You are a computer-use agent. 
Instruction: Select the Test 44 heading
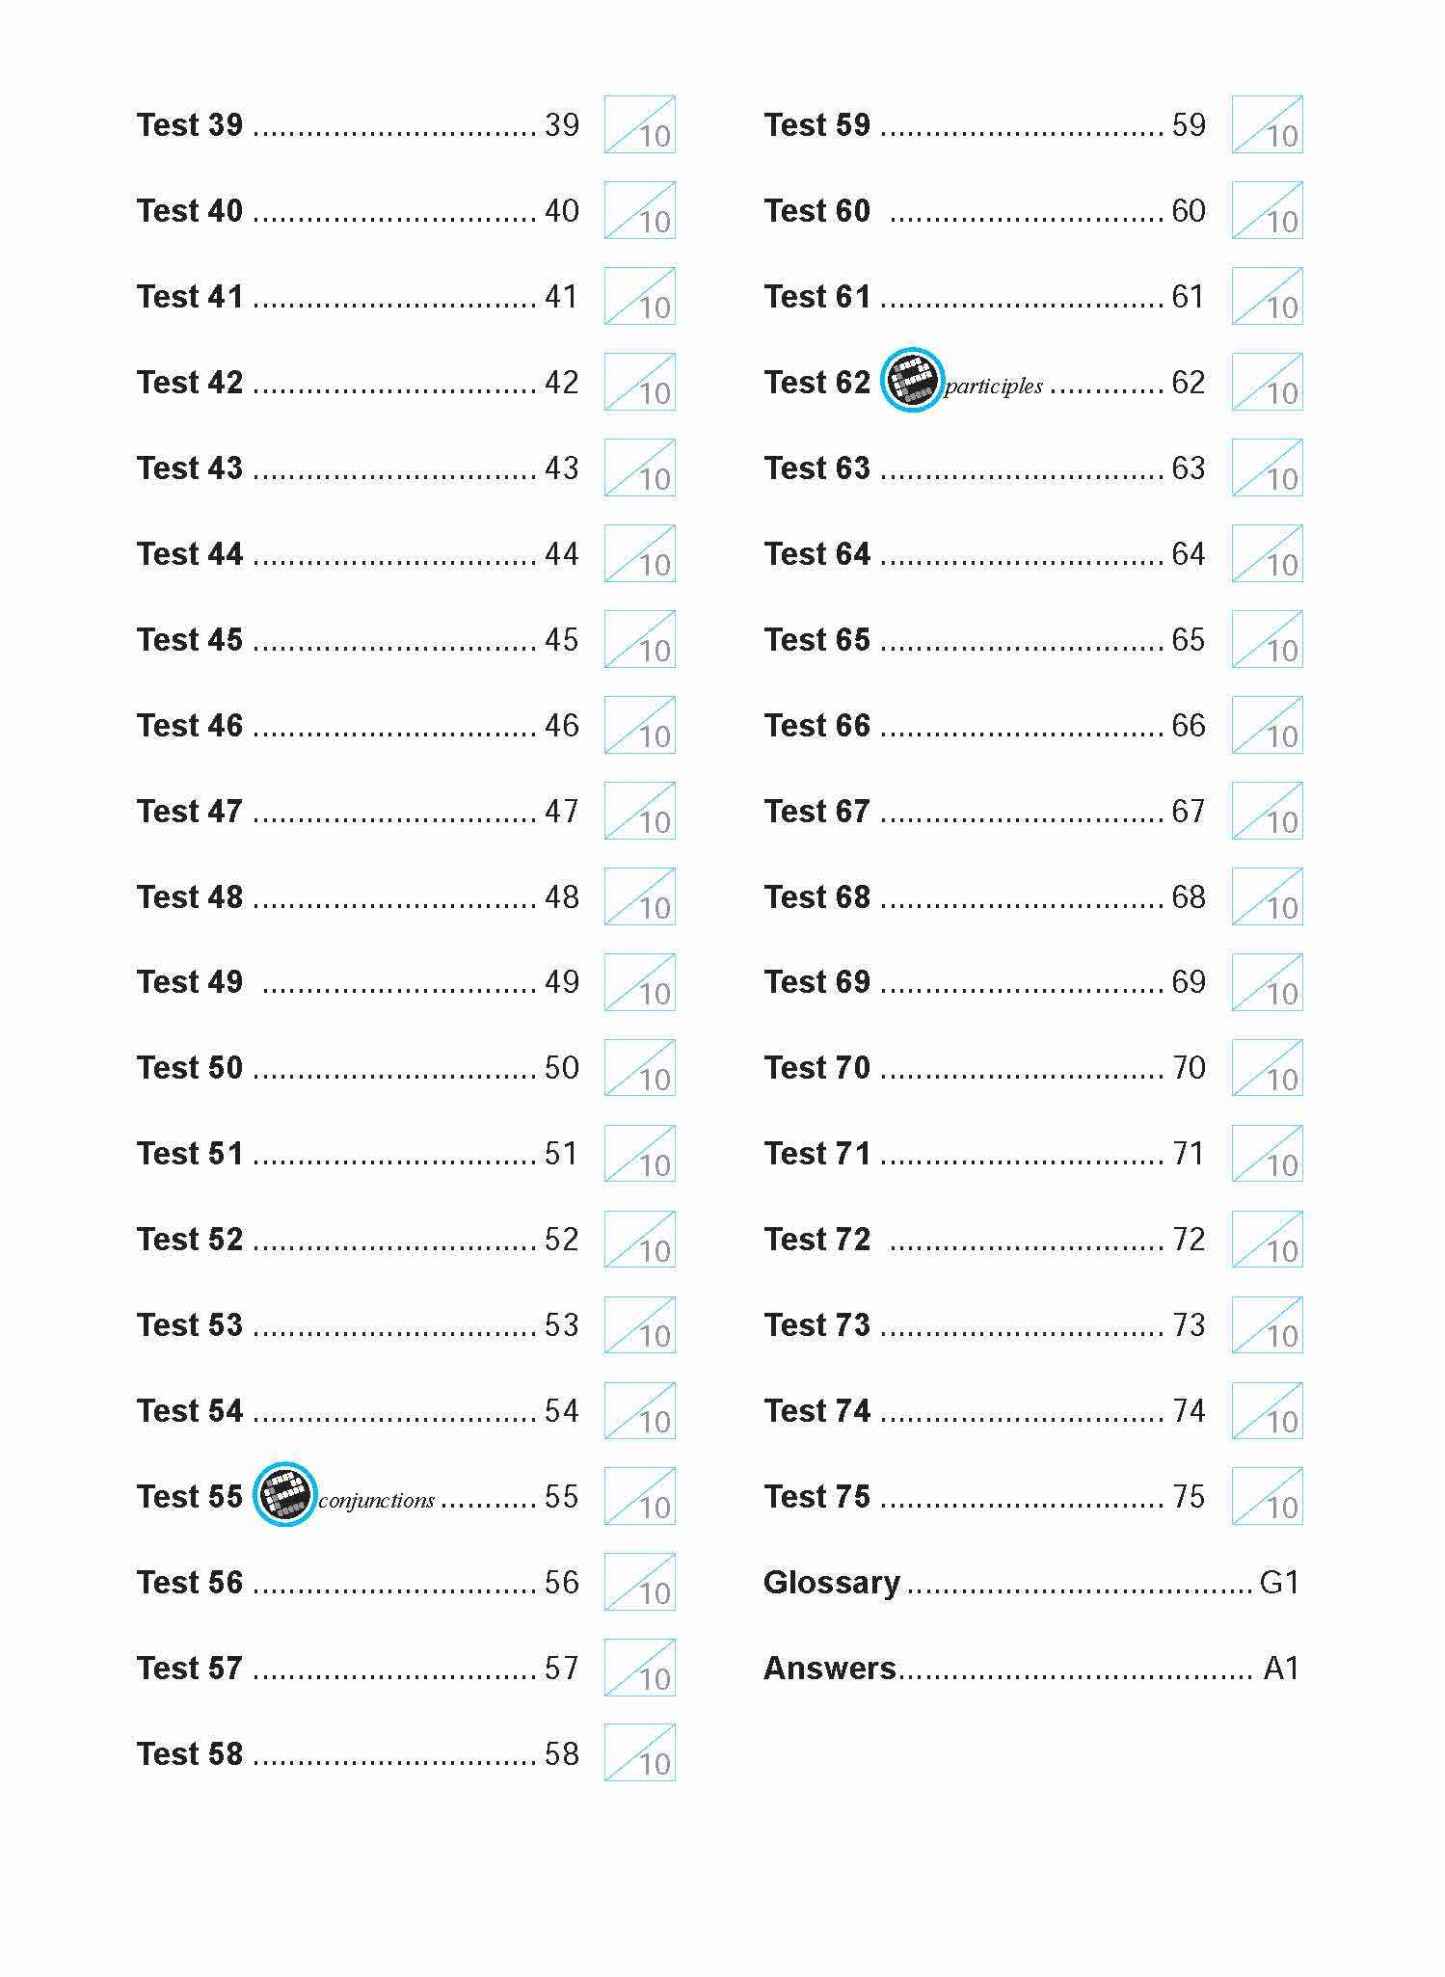pyautogui.click(x=190, y=553)
